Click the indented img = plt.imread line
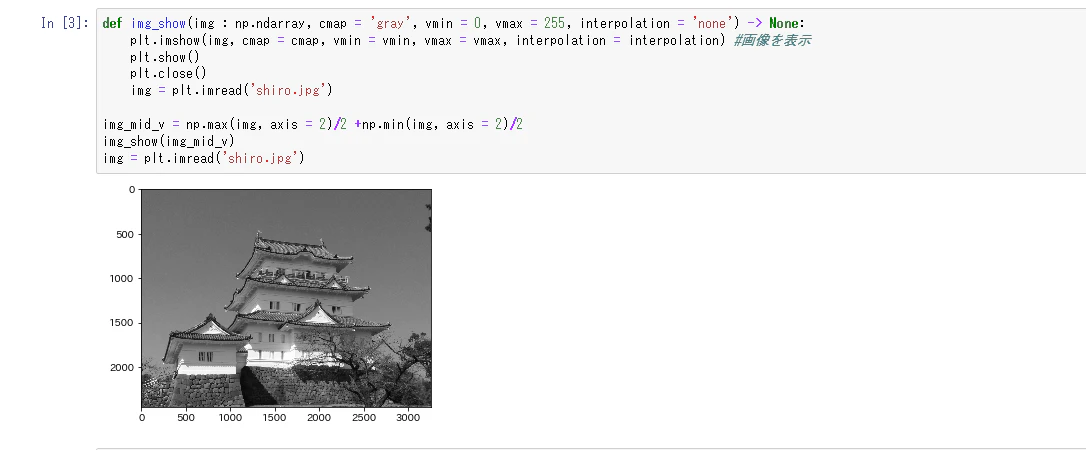 click(x=232, y=90)
